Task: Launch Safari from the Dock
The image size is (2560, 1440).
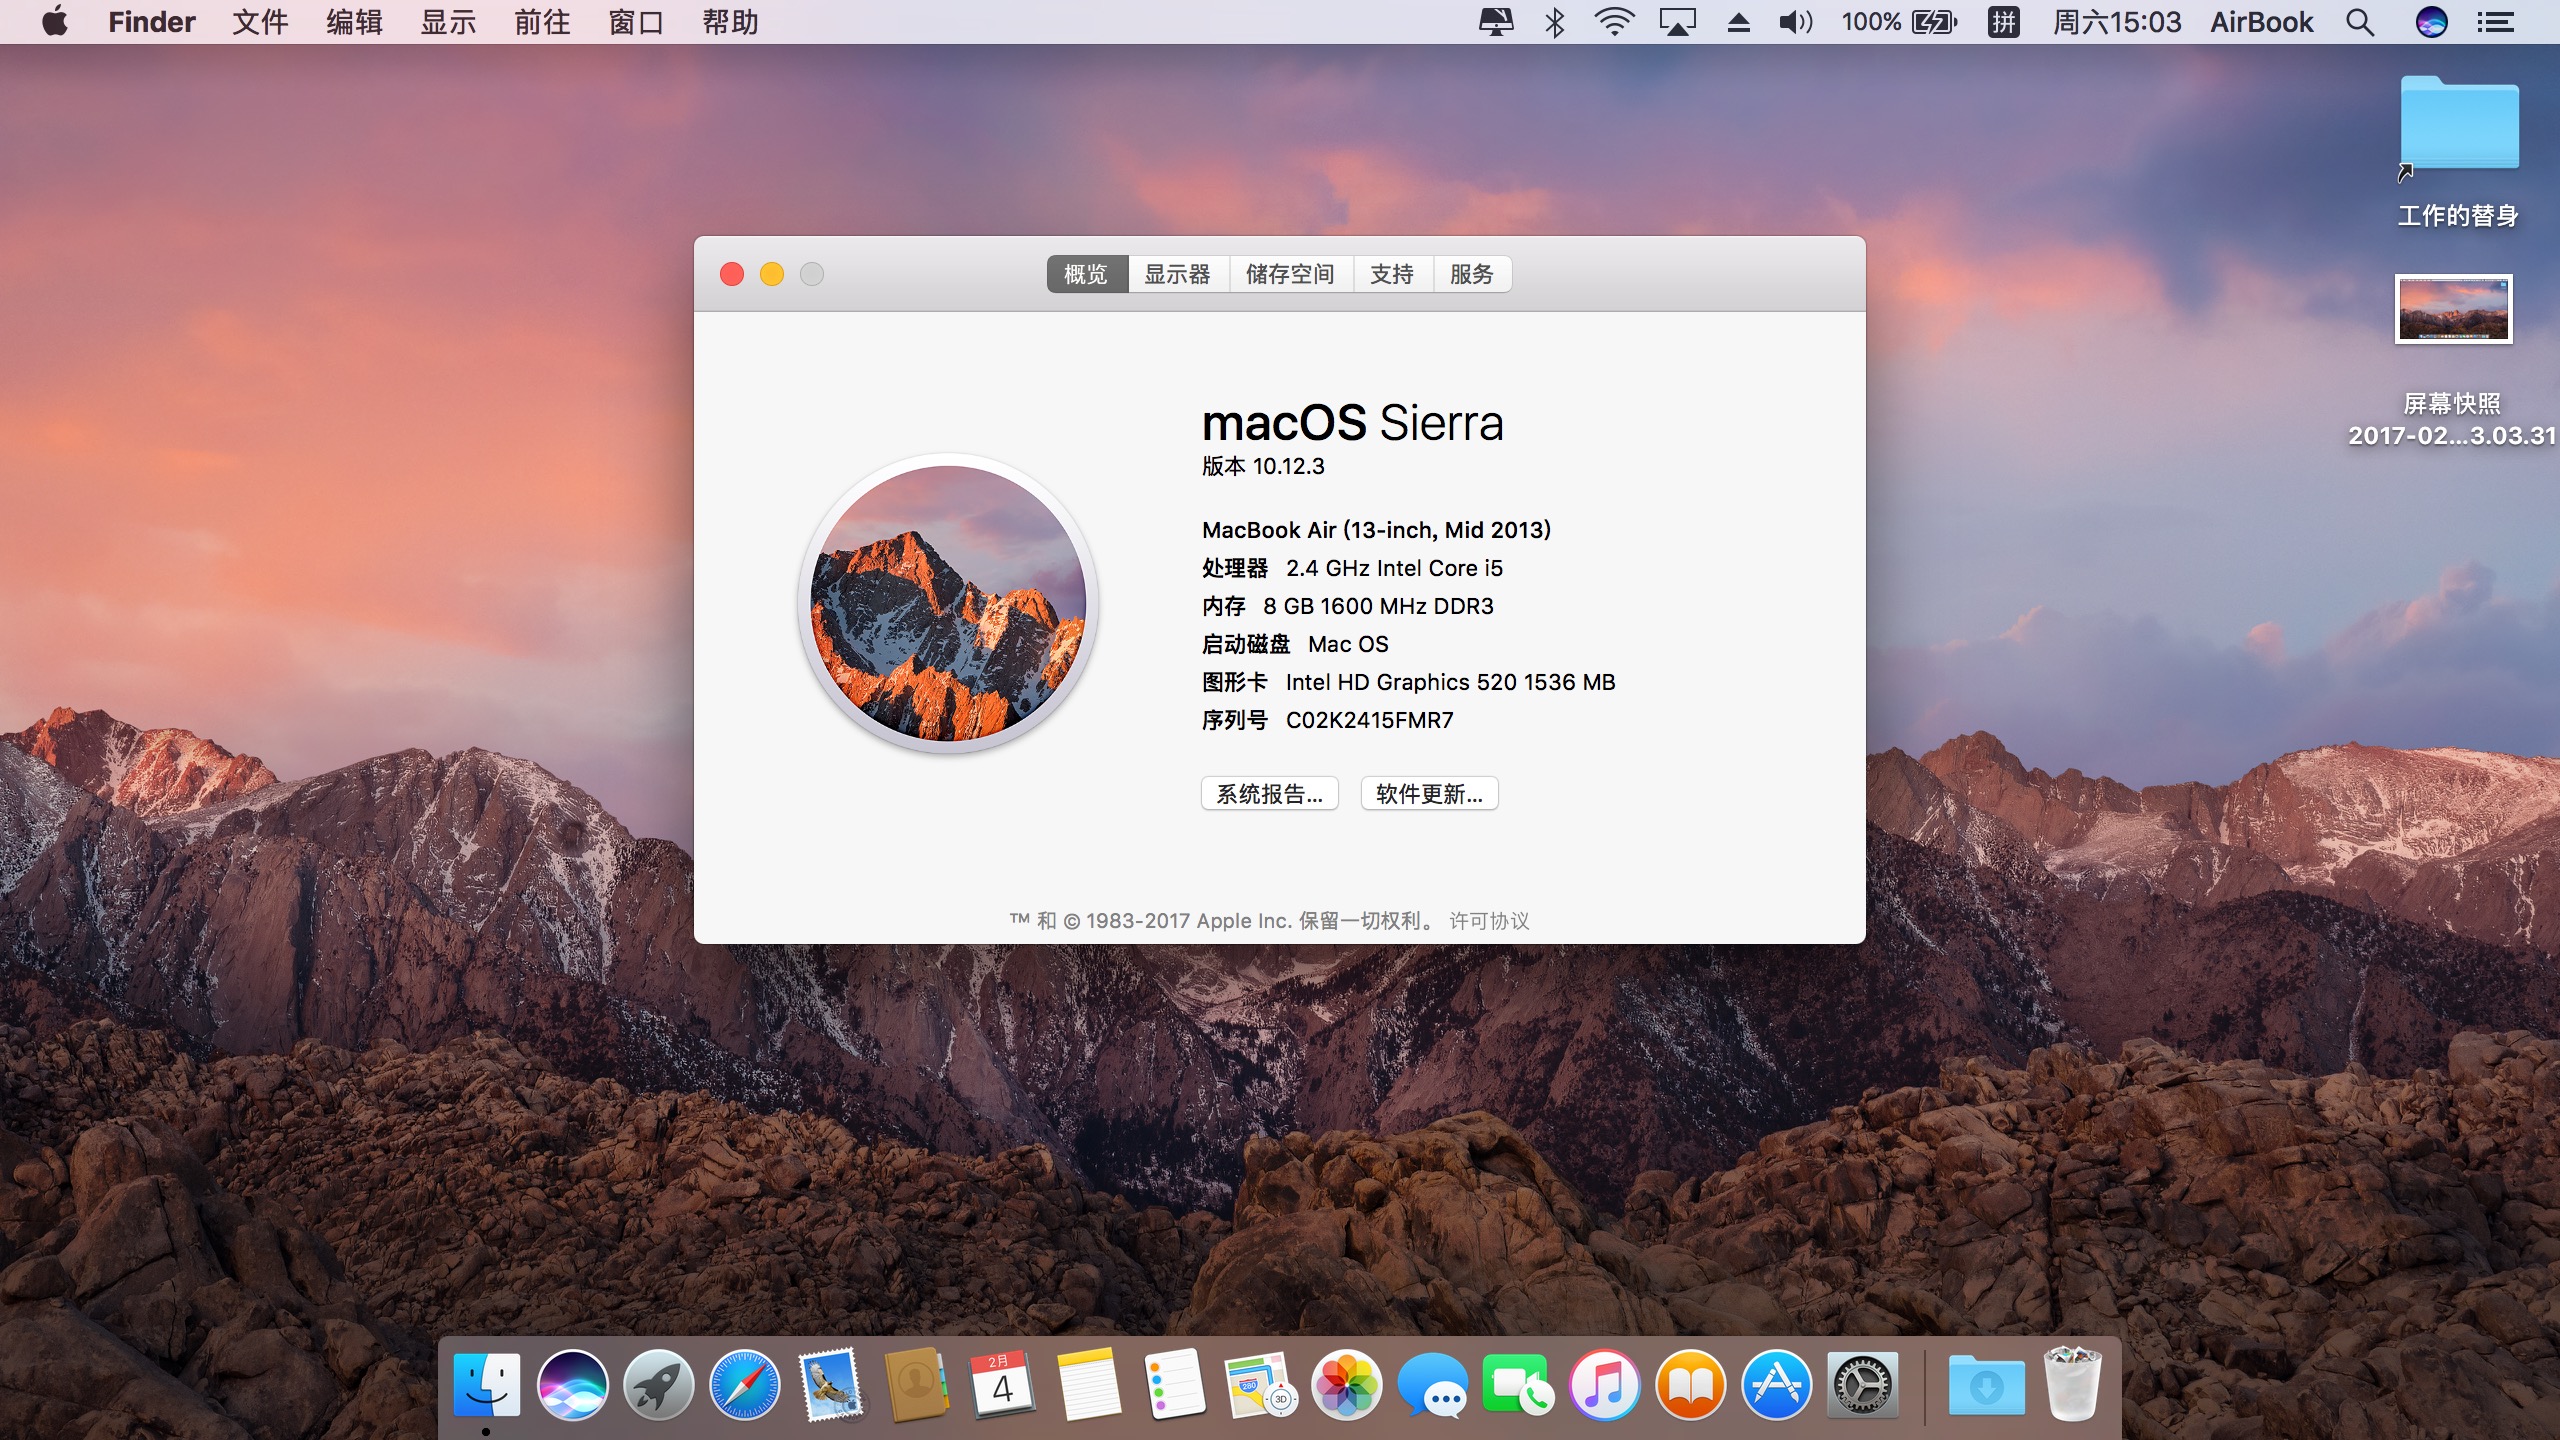Action: (744, 1384)
